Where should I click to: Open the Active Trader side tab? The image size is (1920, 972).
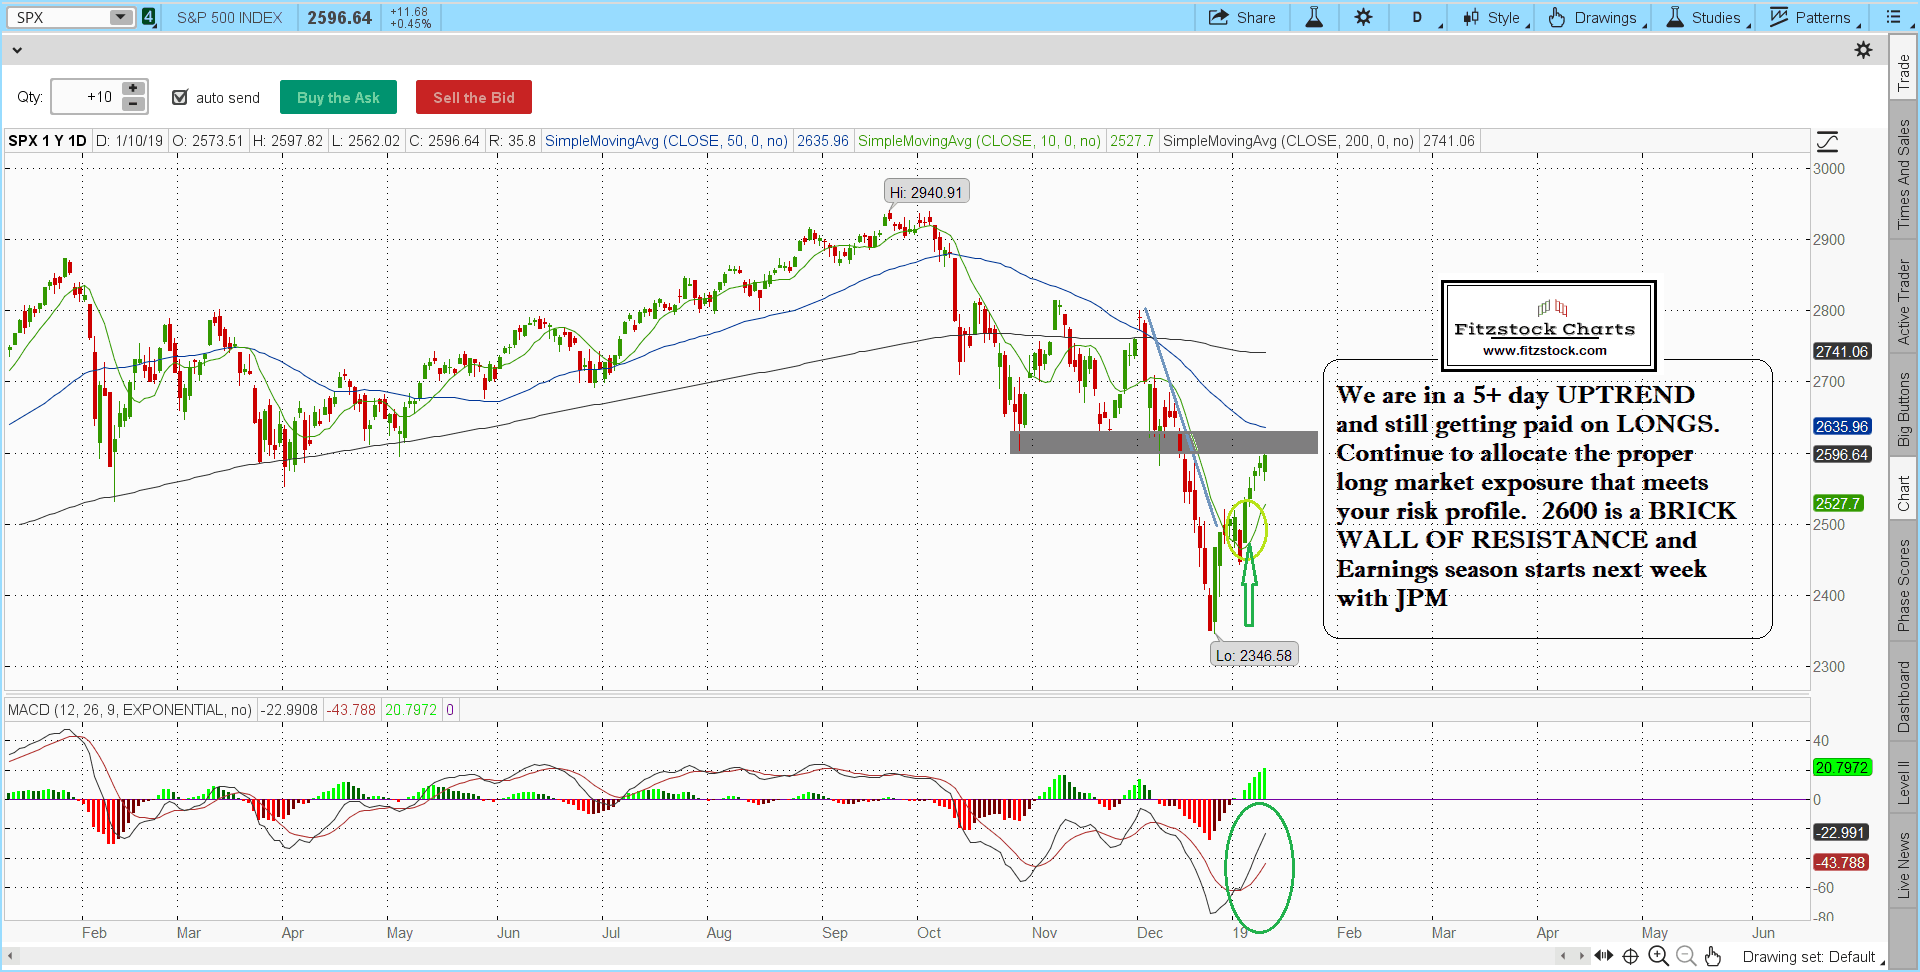tap(1903, 302)
